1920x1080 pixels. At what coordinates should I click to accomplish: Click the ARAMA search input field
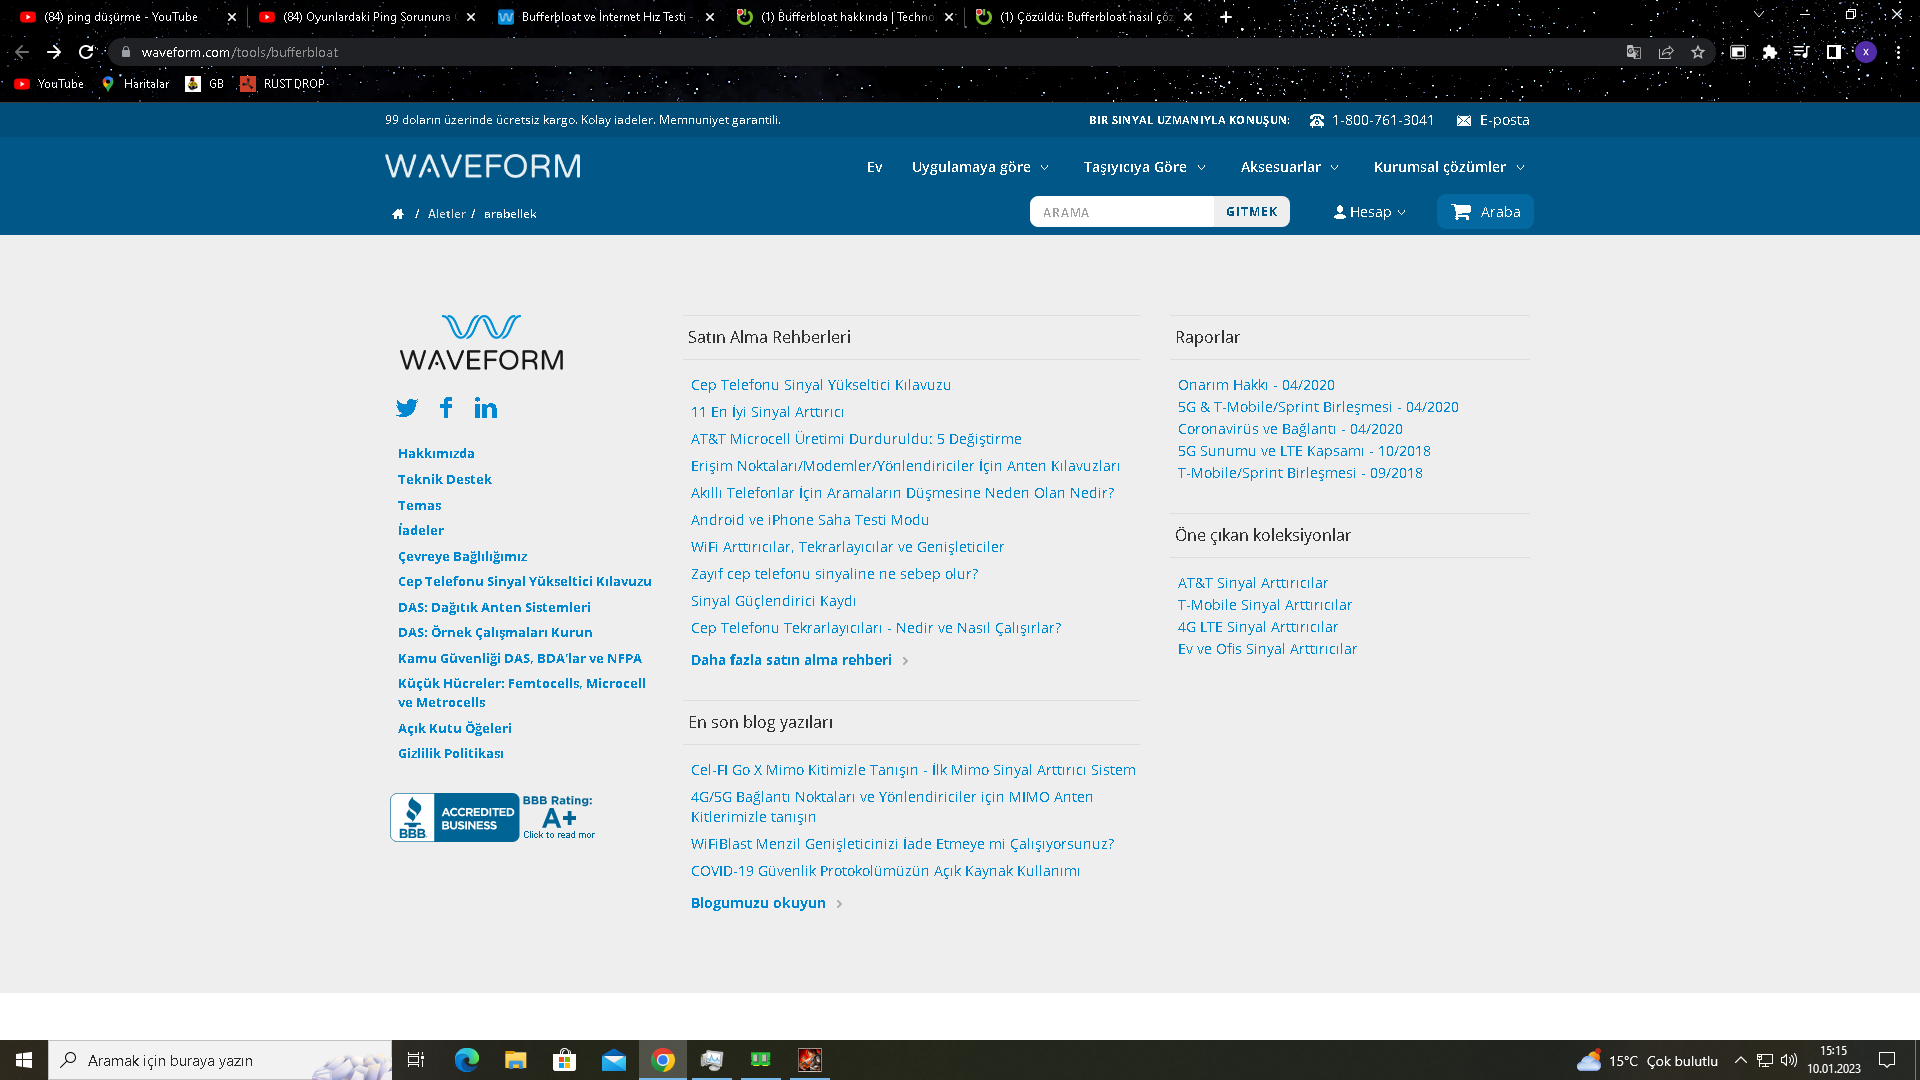1121,212
